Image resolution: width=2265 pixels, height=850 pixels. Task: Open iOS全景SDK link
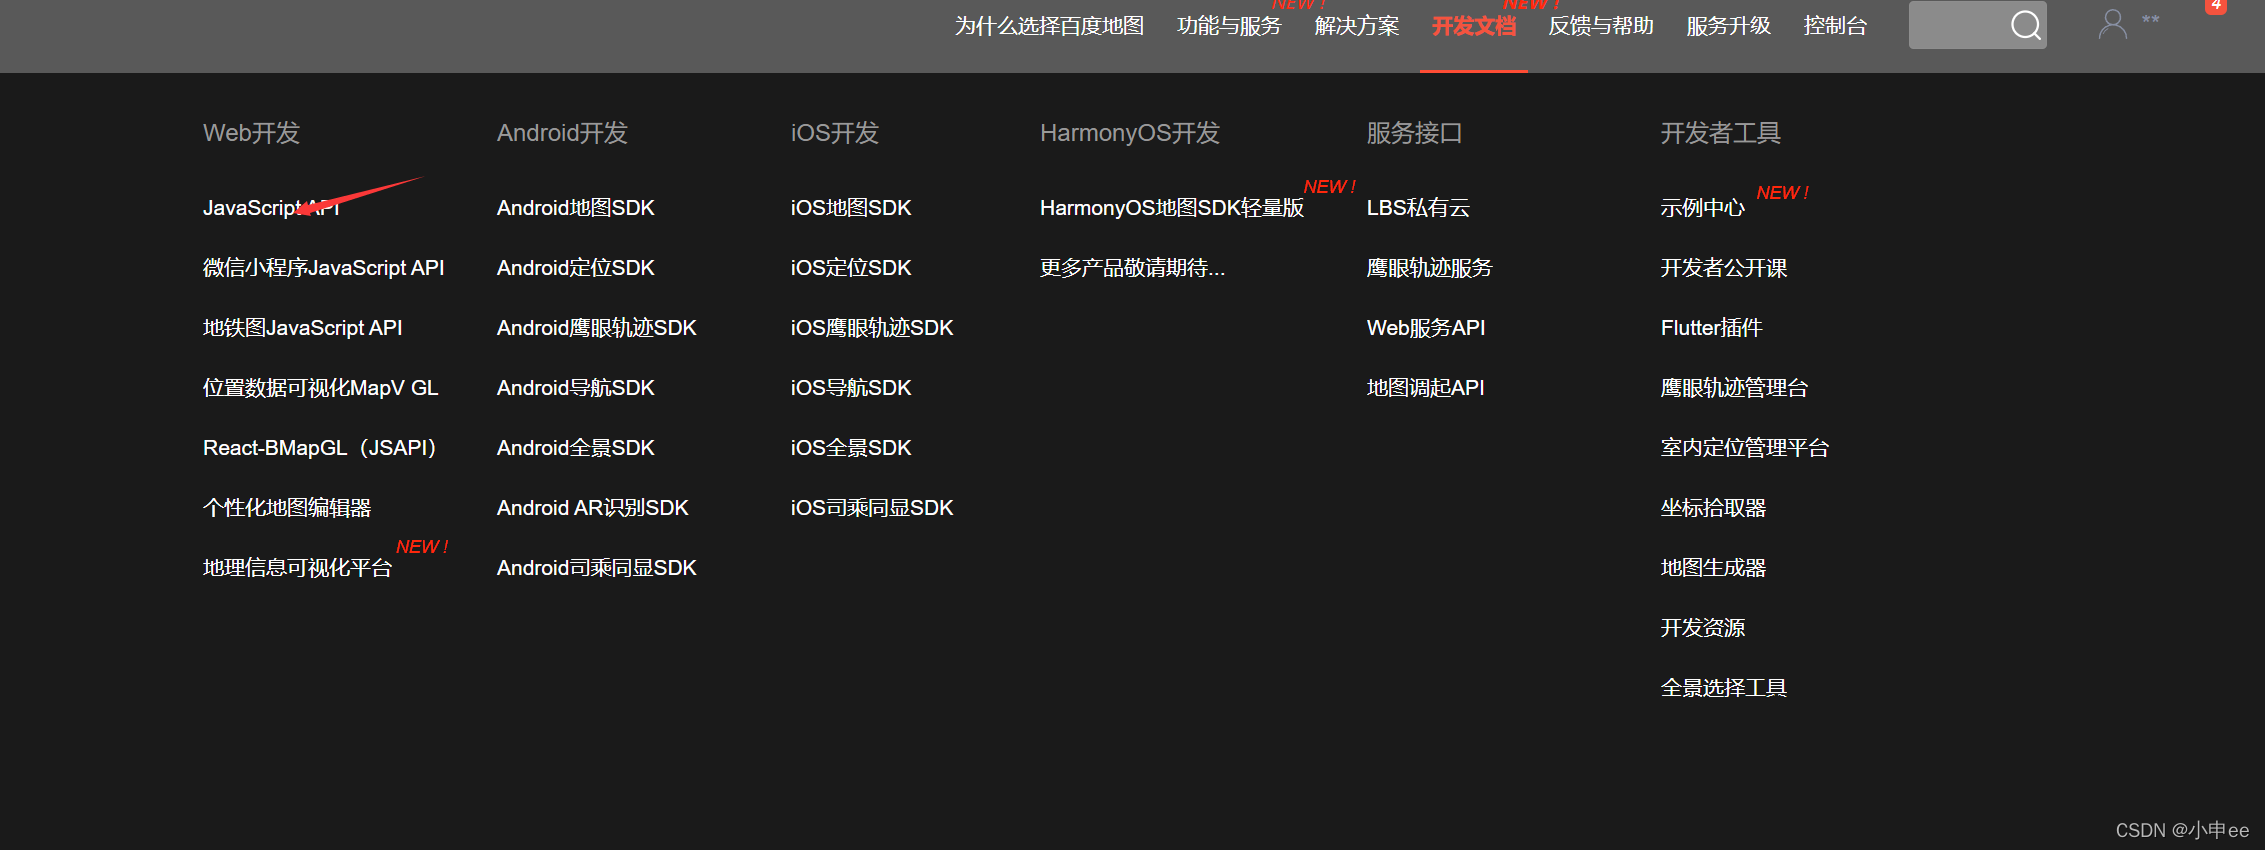pyautogui.click(x=851, y=448)
